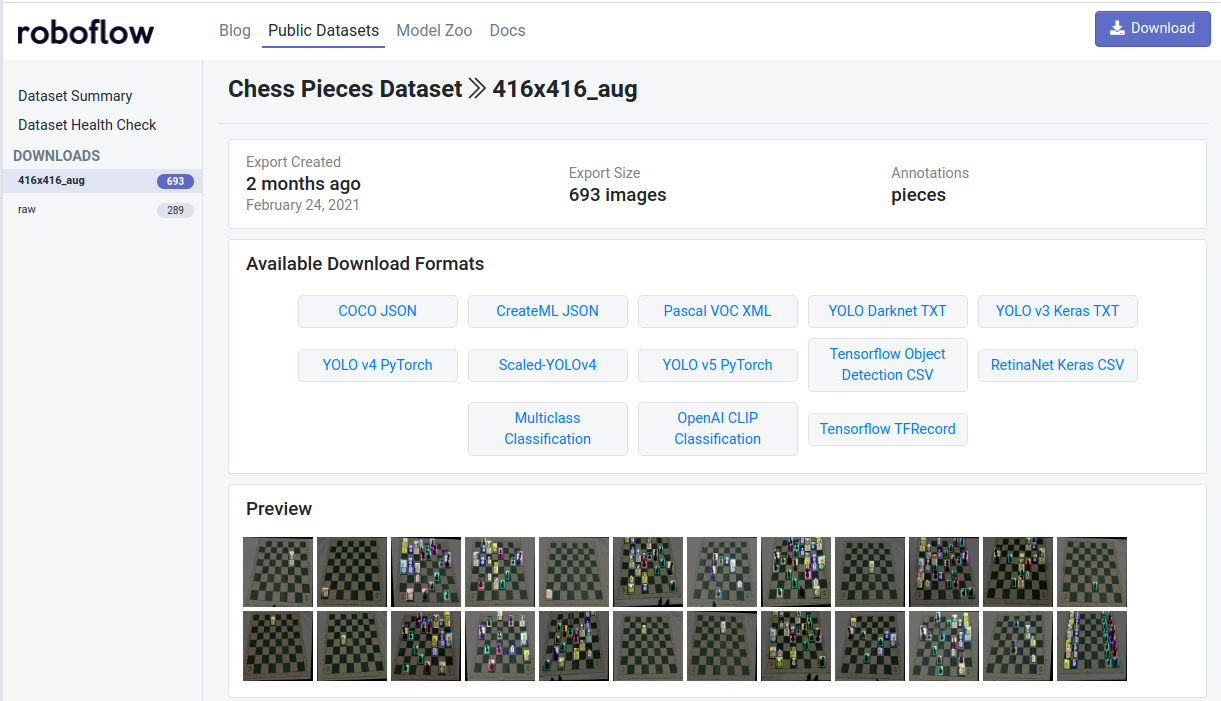Click the Download button at top right
The width and height of the screenshot is (1221, 701).
[1152, 29]
